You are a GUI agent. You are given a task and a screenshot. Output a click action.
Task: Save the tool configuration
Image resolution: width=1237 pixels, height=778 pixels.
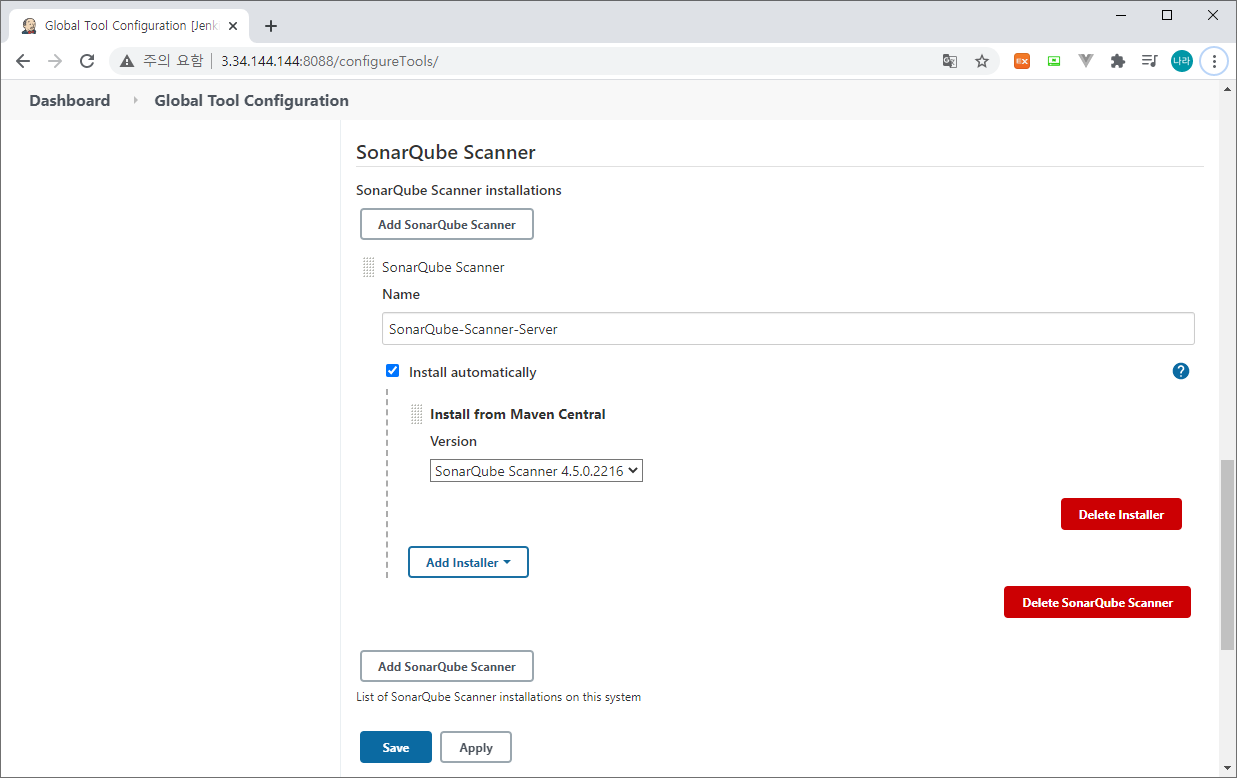[x=396, y=748]
